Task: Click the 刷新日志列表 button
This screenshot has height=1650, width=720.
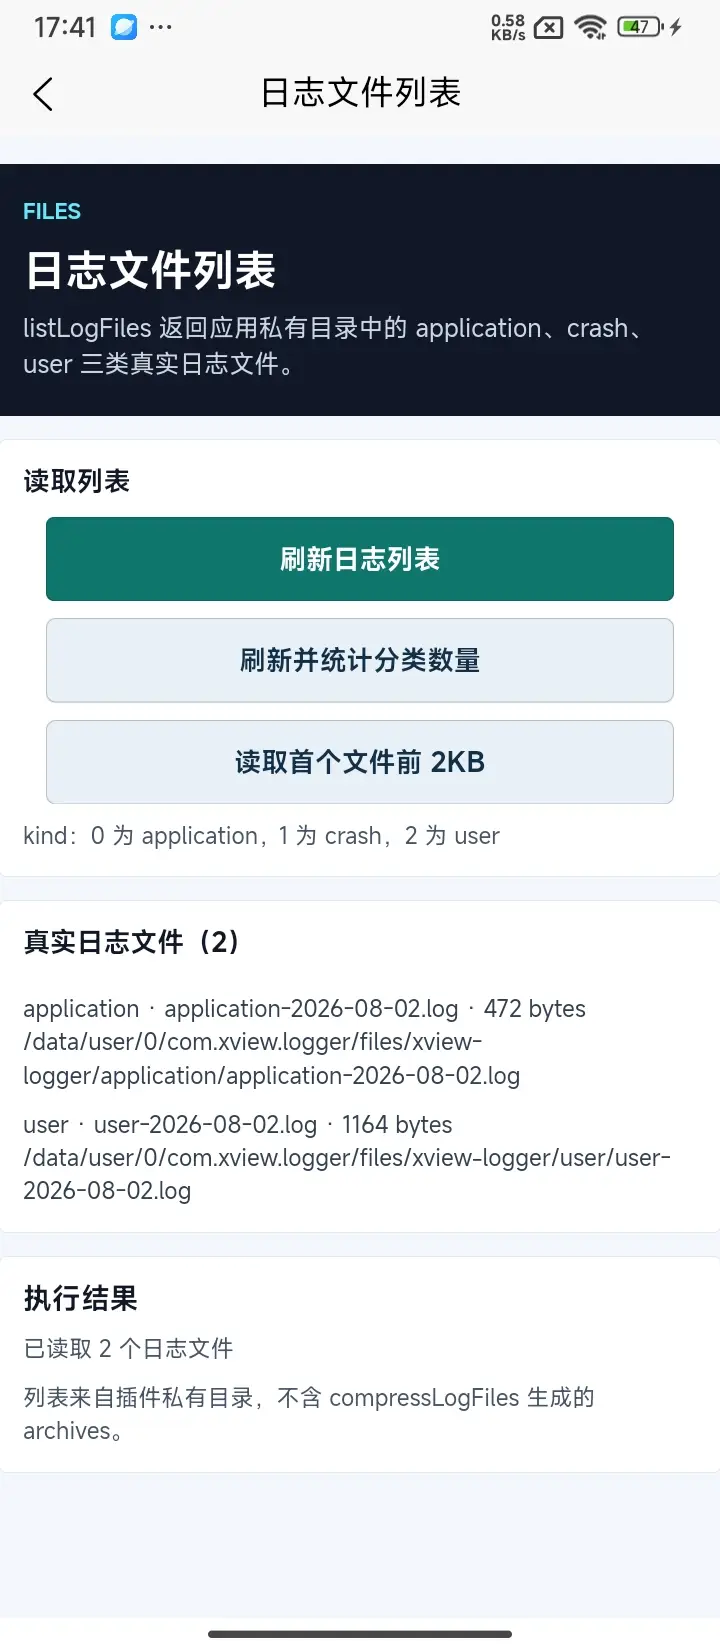Action: click(360, 559)
